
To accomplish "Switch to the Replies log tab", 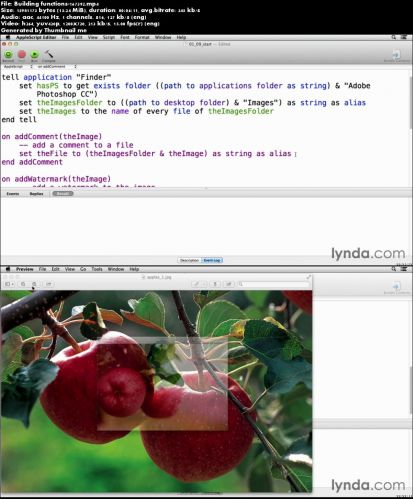I will (x=36, y=194).
